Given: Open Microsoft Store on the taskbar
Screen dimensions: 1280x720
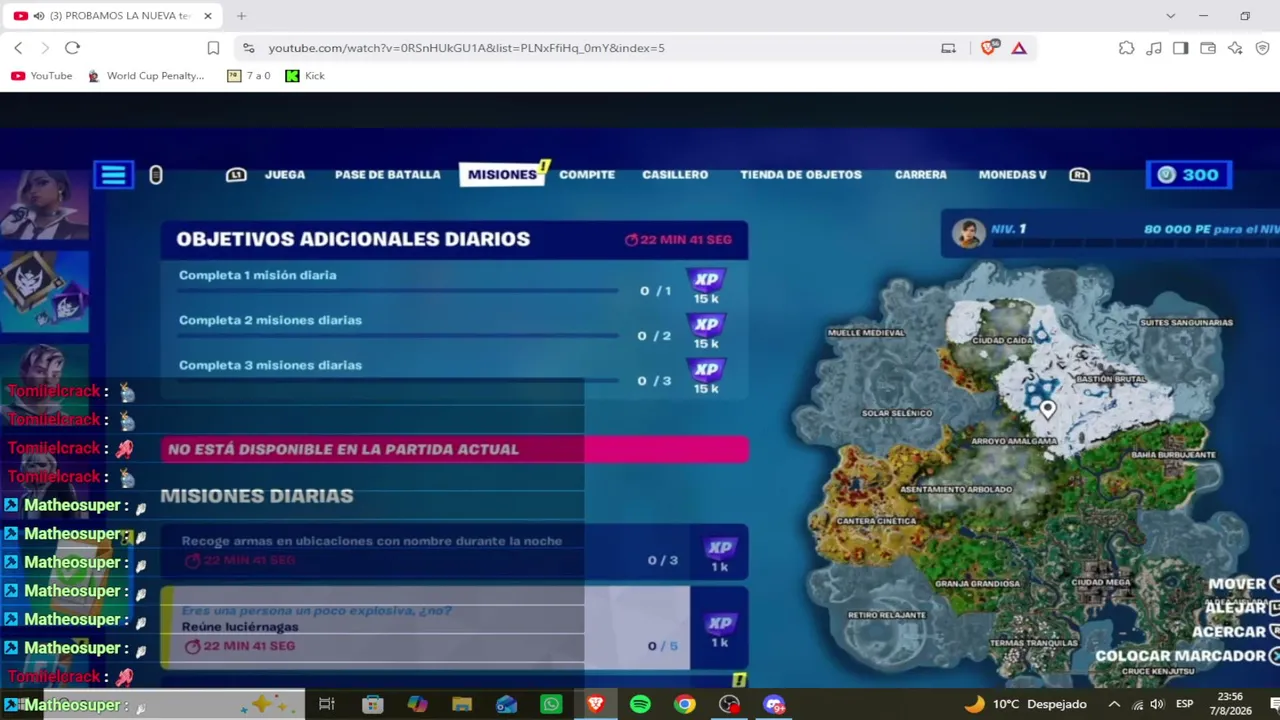Looking at the screenshot, I should [x=372, y=704].
